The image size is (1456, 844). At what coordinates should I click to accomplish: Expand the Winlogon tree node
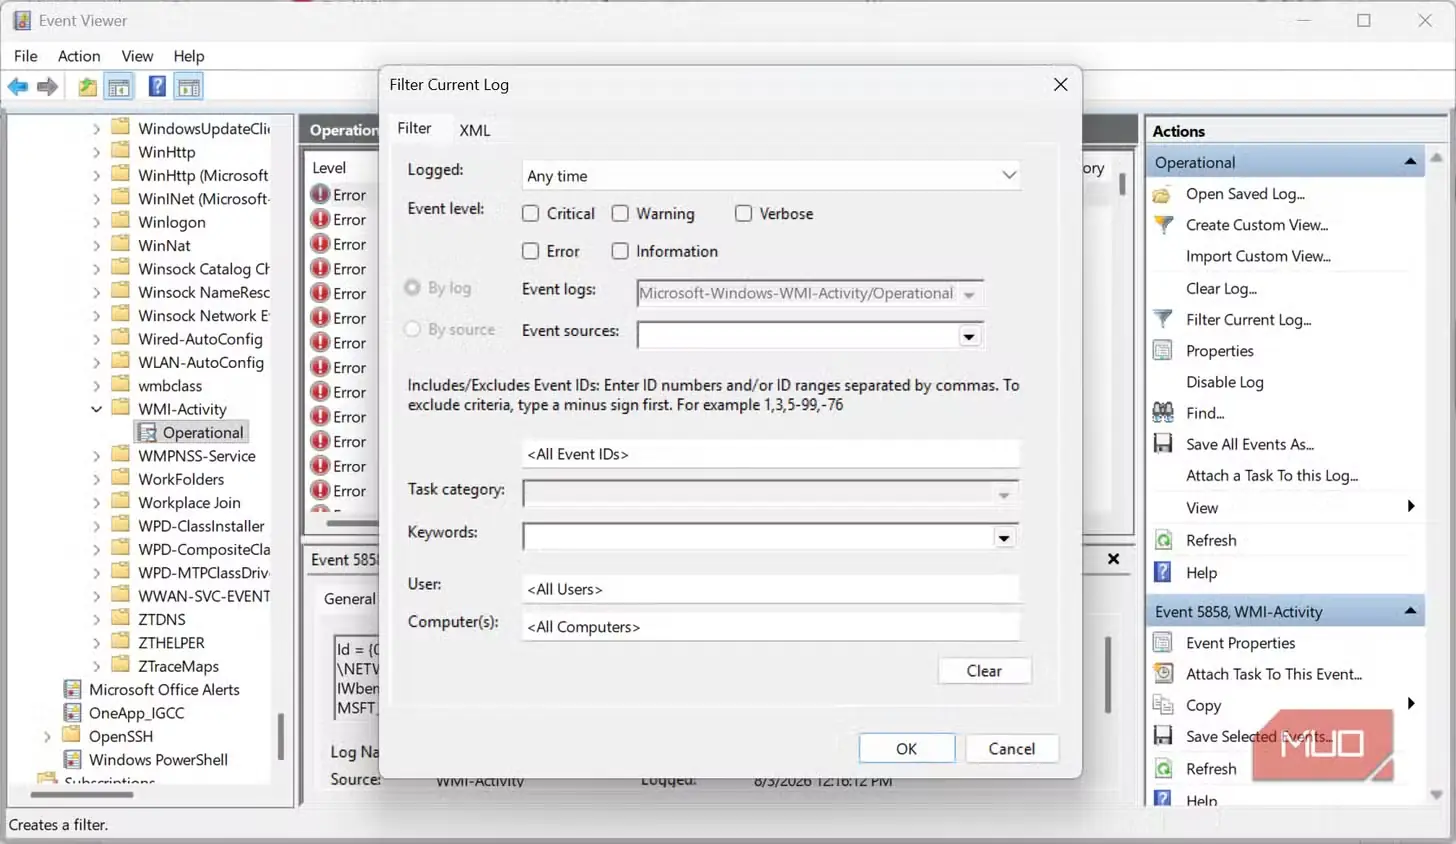[96, 222]
